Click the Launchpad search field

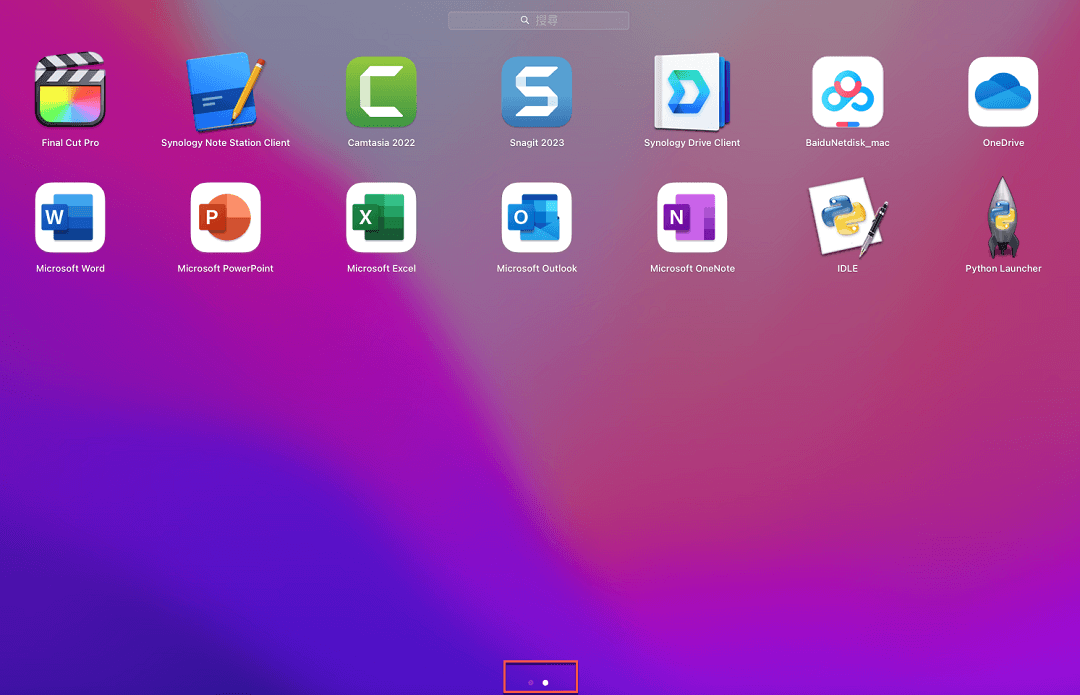coord(538,21)
